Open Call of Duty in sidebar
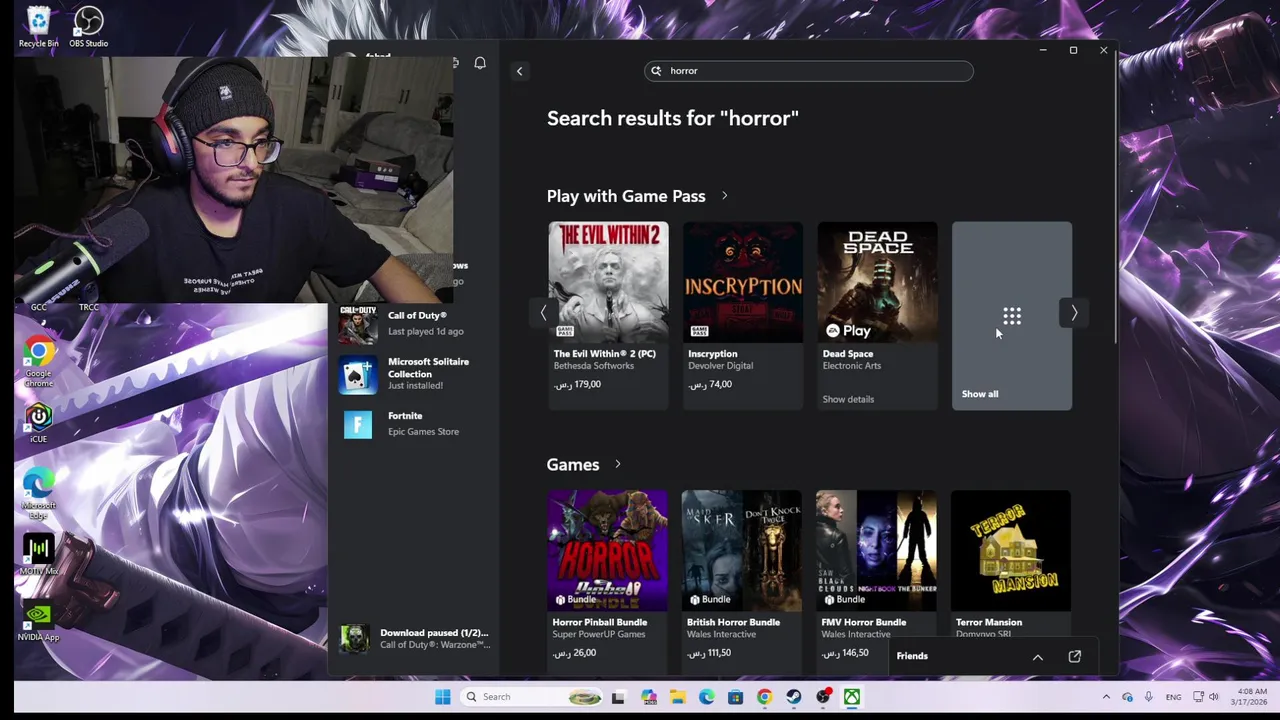 point(415,323)
